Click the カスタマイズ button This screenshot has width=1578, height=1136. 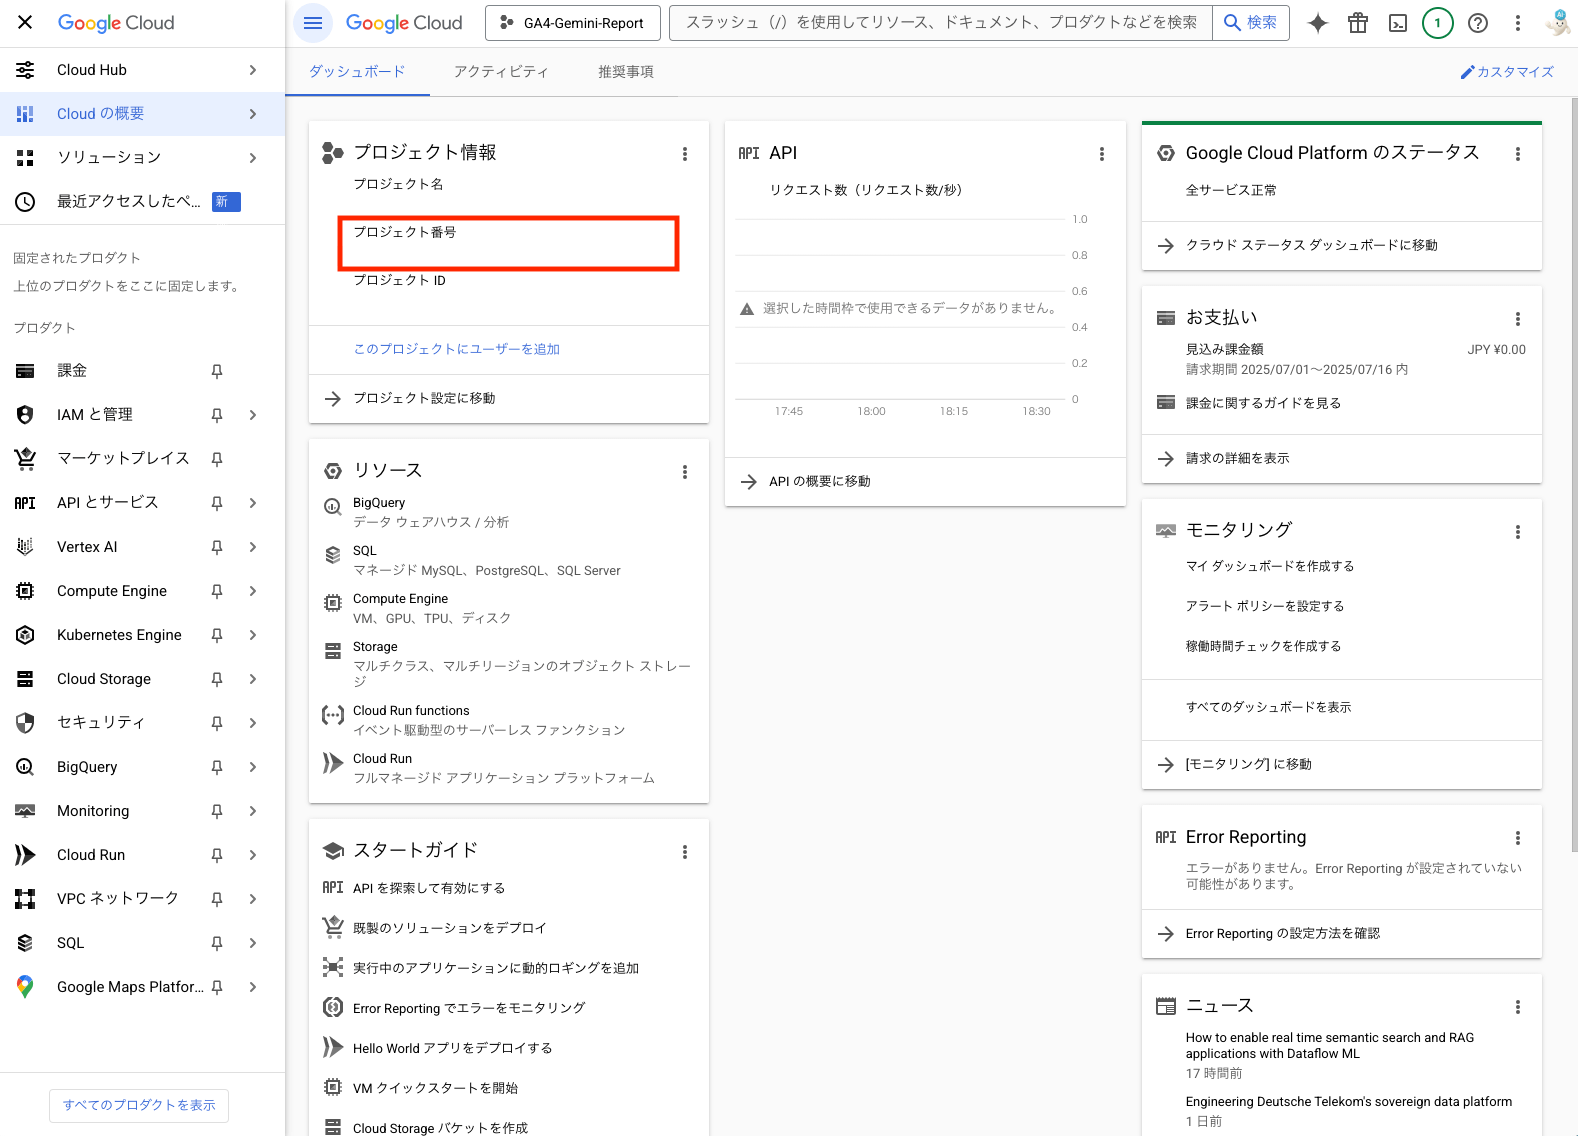pyautogui.click(x=1507, y=72)
